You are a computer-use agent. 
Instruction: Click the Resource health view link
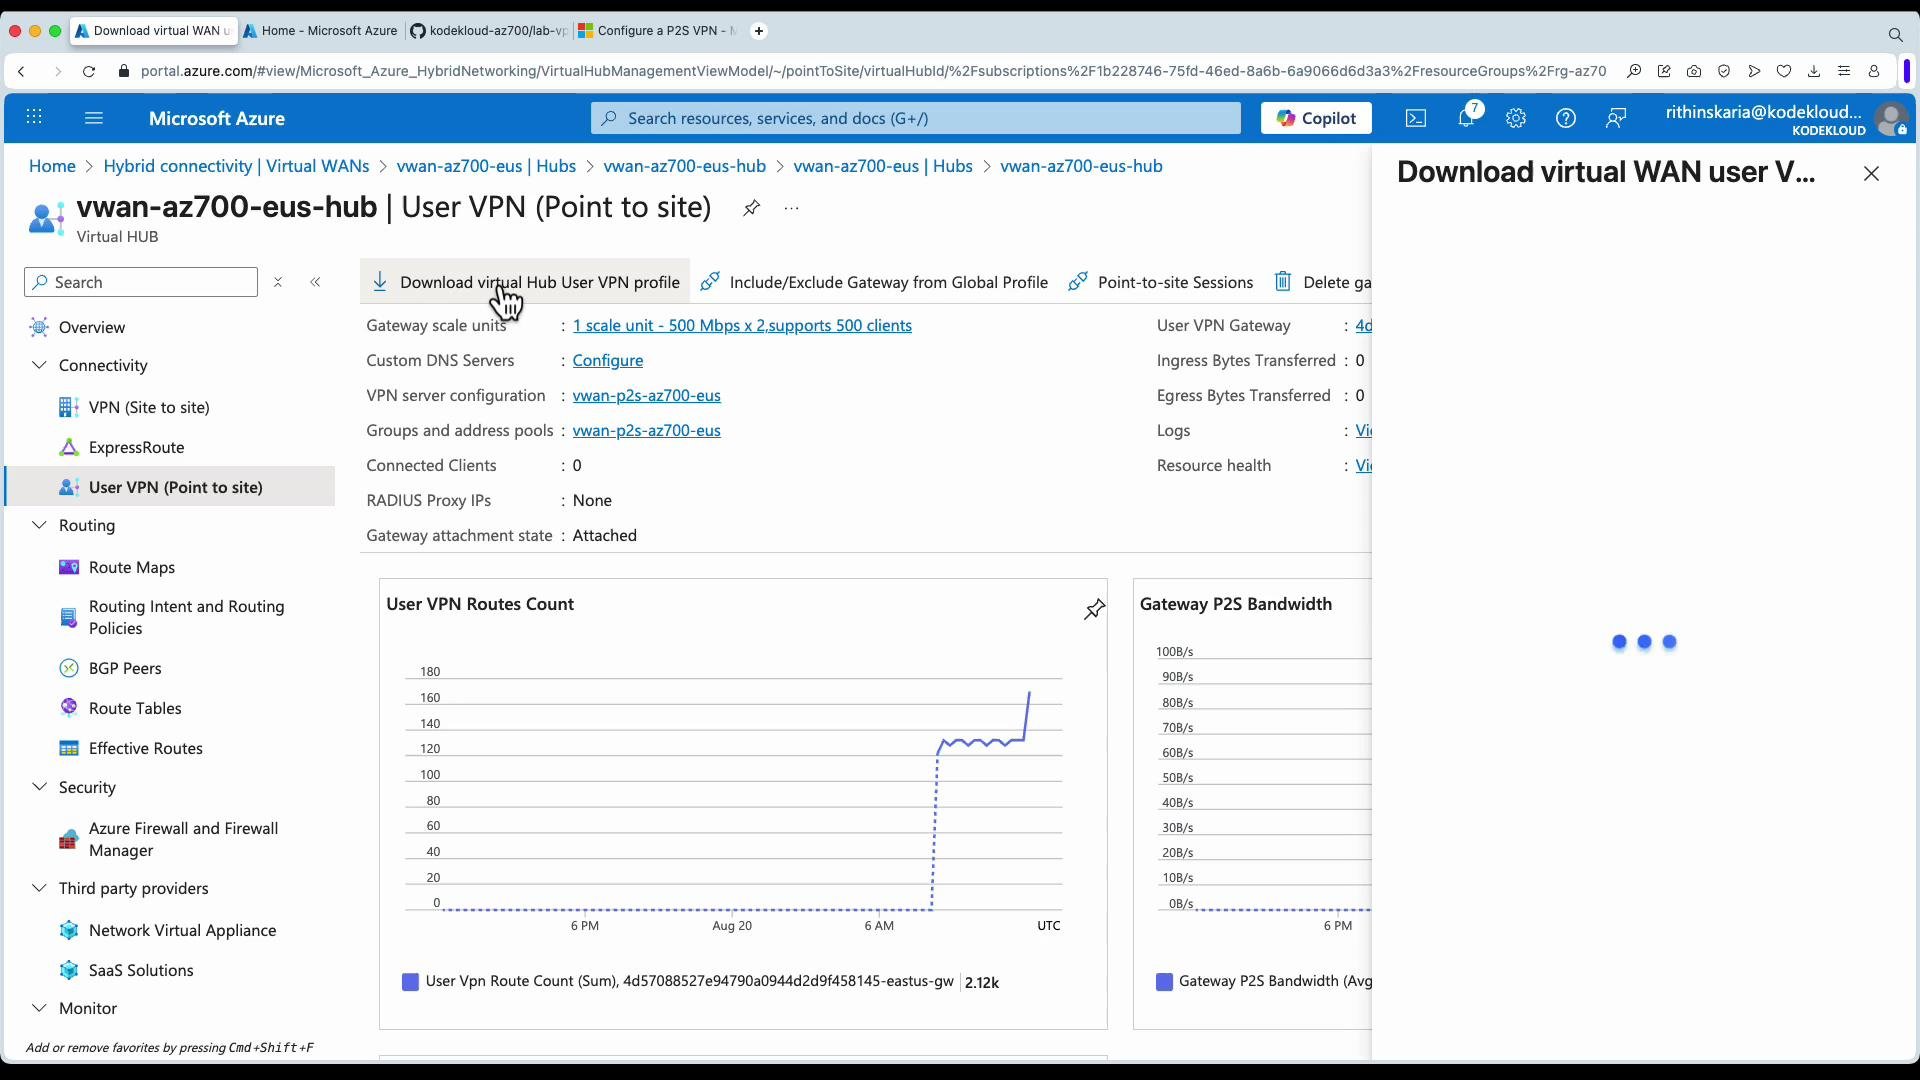pos(1363,465)
